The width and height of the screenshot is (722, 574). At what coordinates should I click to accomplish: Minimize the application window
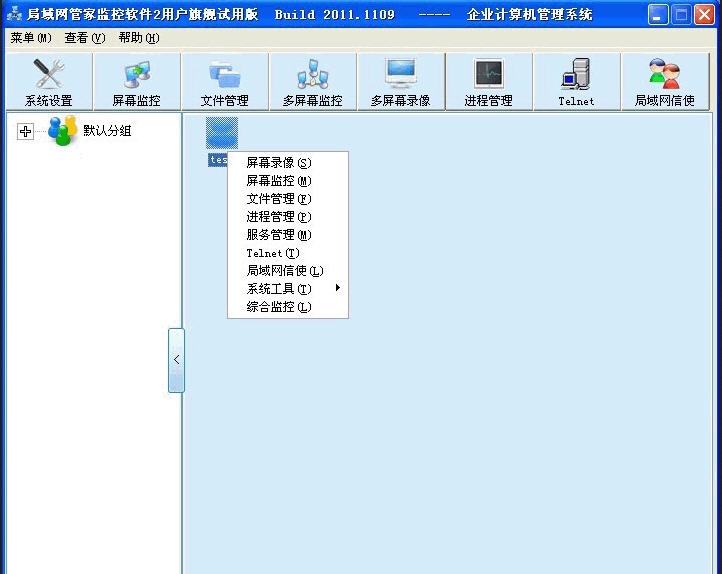pyautogui.click(x=658, y=15)
